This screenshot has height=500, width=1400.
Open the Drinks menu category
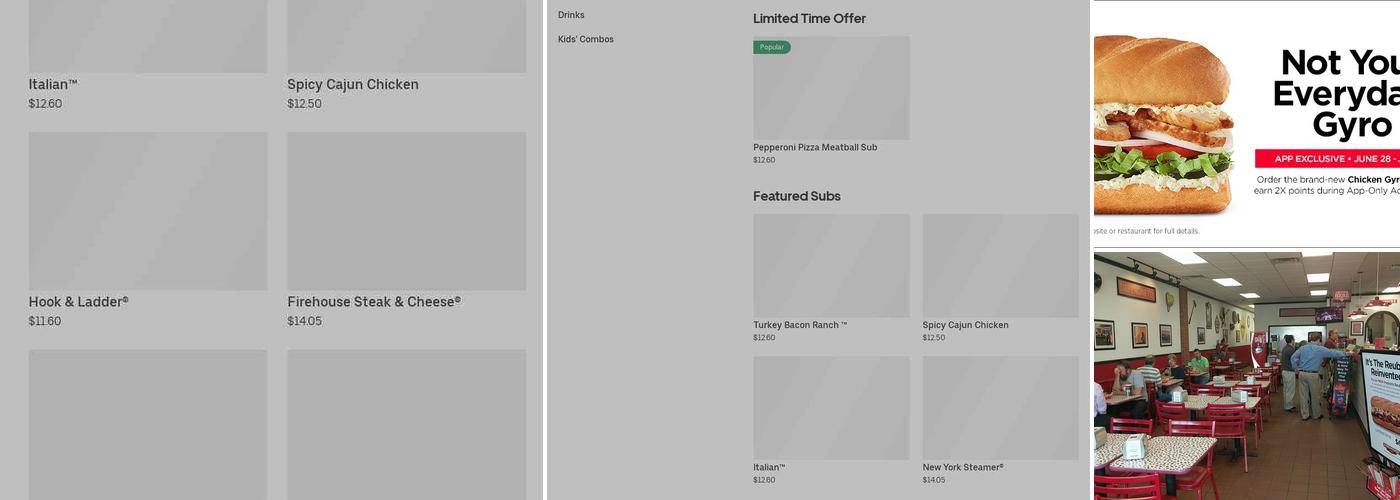pyautogui.click(x=571, y=15)
